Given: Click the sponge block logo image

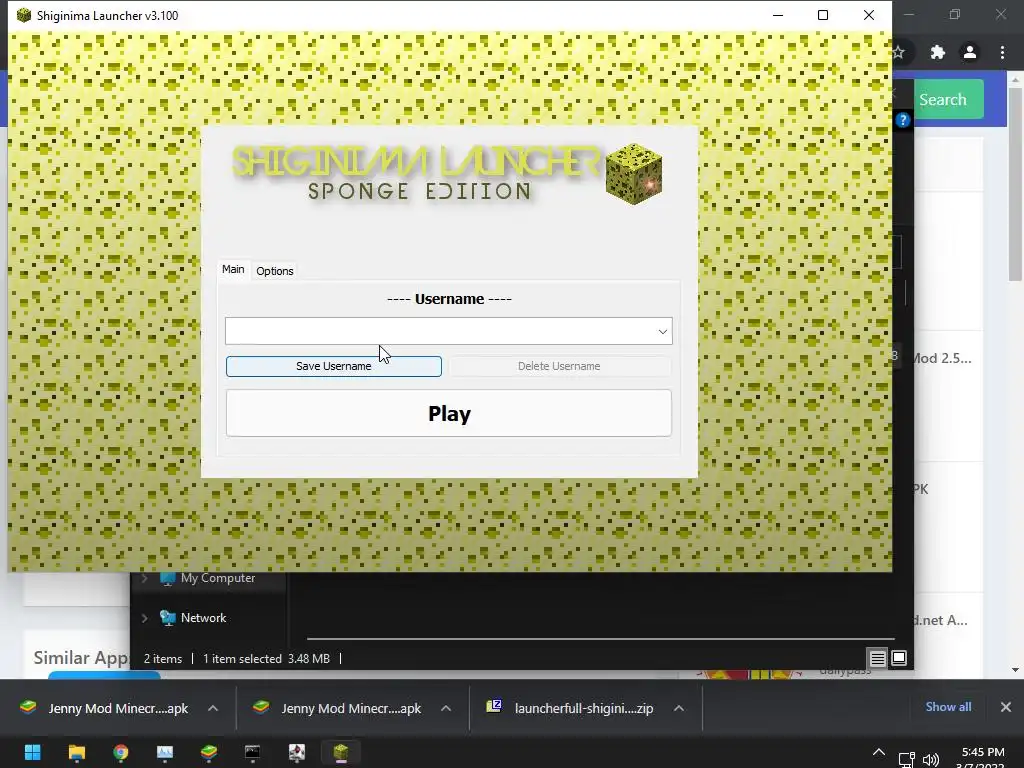Looking at the screenshot, I should (x=633, y=174).
